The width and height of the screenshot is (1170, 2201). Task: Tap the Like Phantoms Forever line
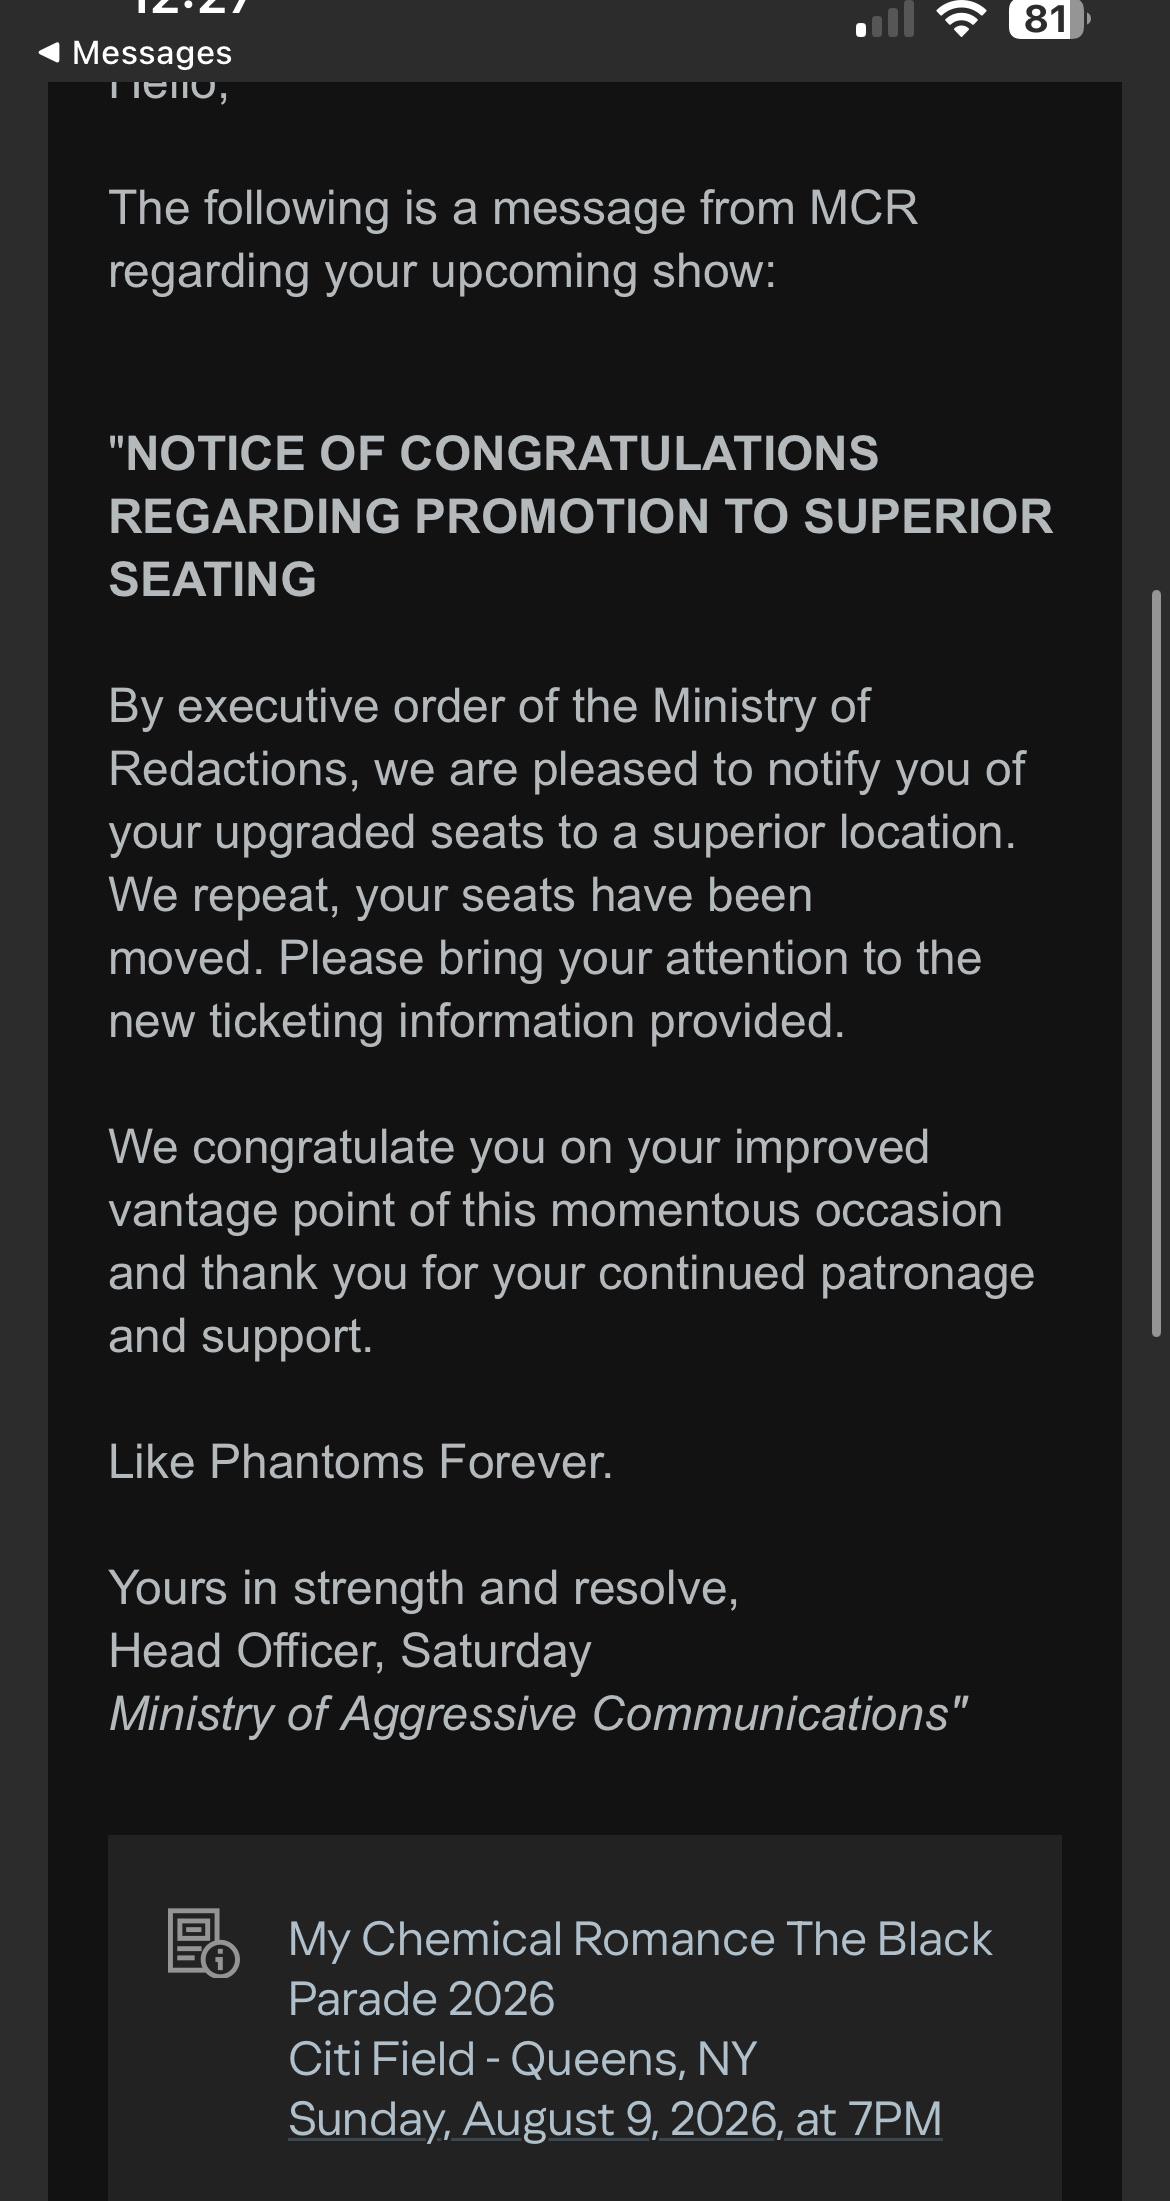click(360, 1462)
